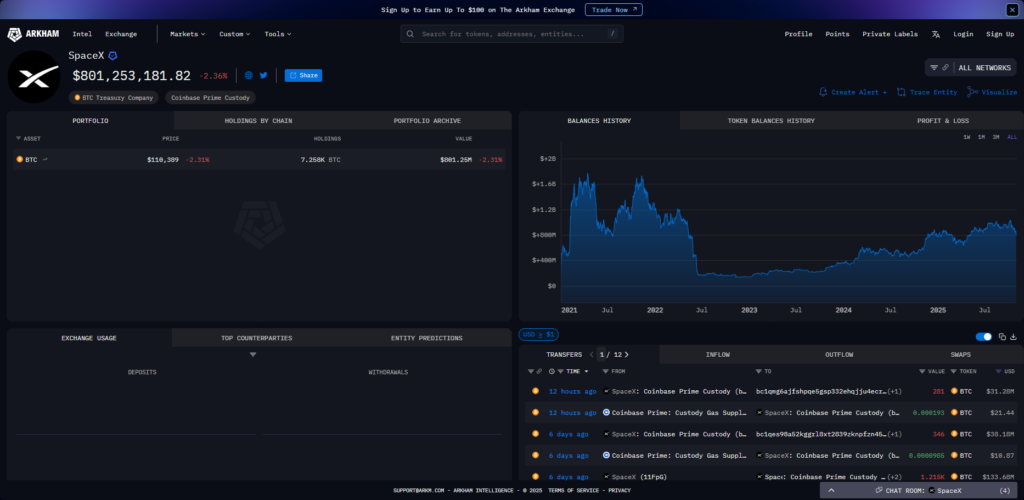This screenshot has width=1024, height=500.
Task: Open the Value column filter
Action: coord(922,371)
